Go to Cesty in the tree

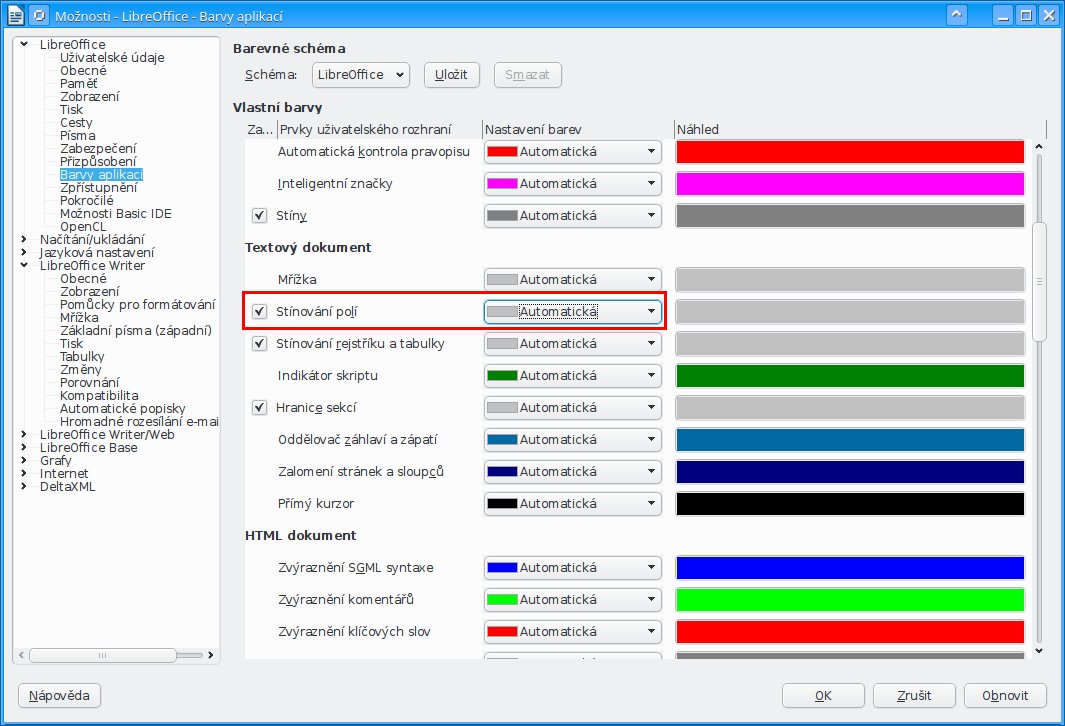pos(76,123)
